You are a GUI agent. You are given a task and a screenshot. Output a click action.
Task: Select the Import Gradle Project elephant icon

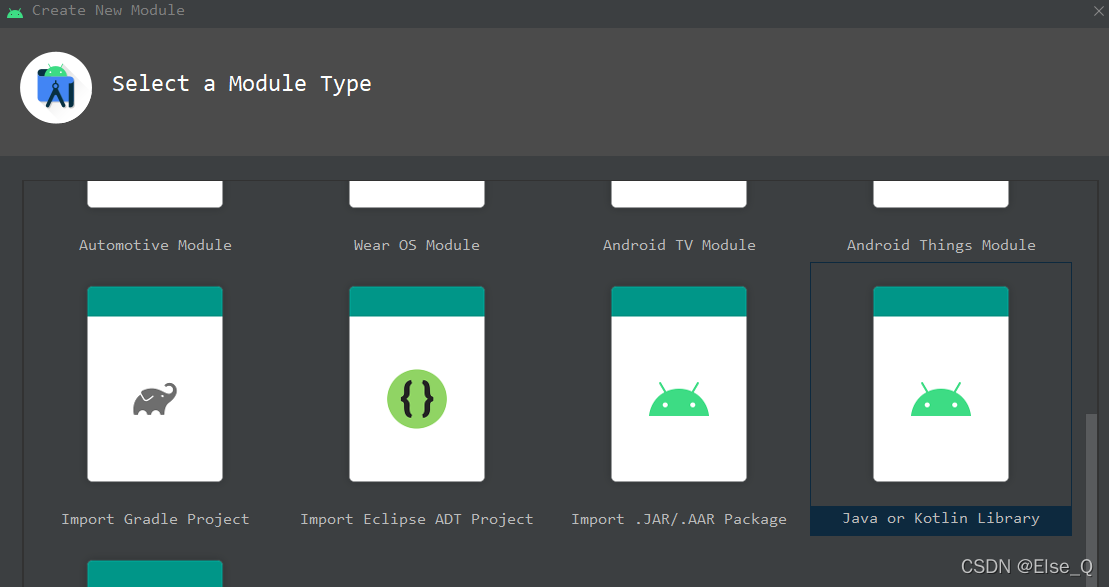[155, 400]
